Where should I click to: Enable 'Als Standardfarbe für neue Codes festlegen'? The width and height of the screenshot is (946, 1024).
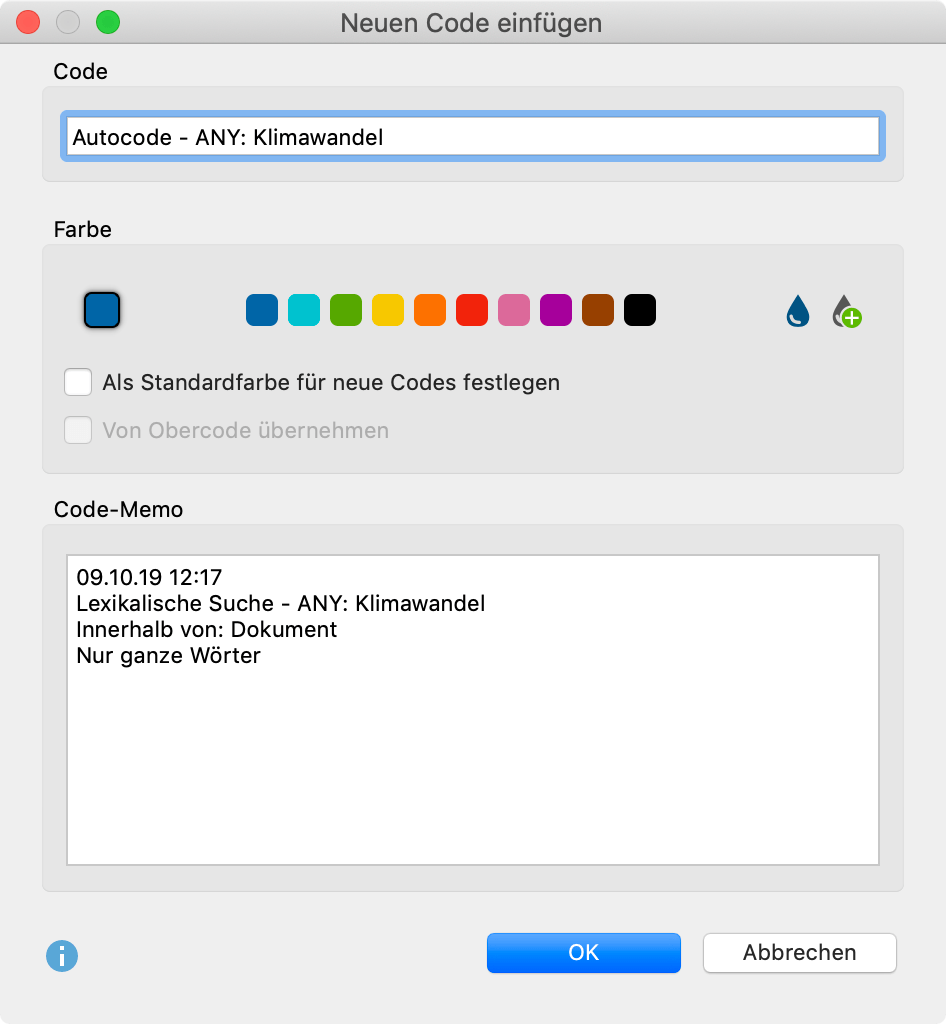pos(78,382)
